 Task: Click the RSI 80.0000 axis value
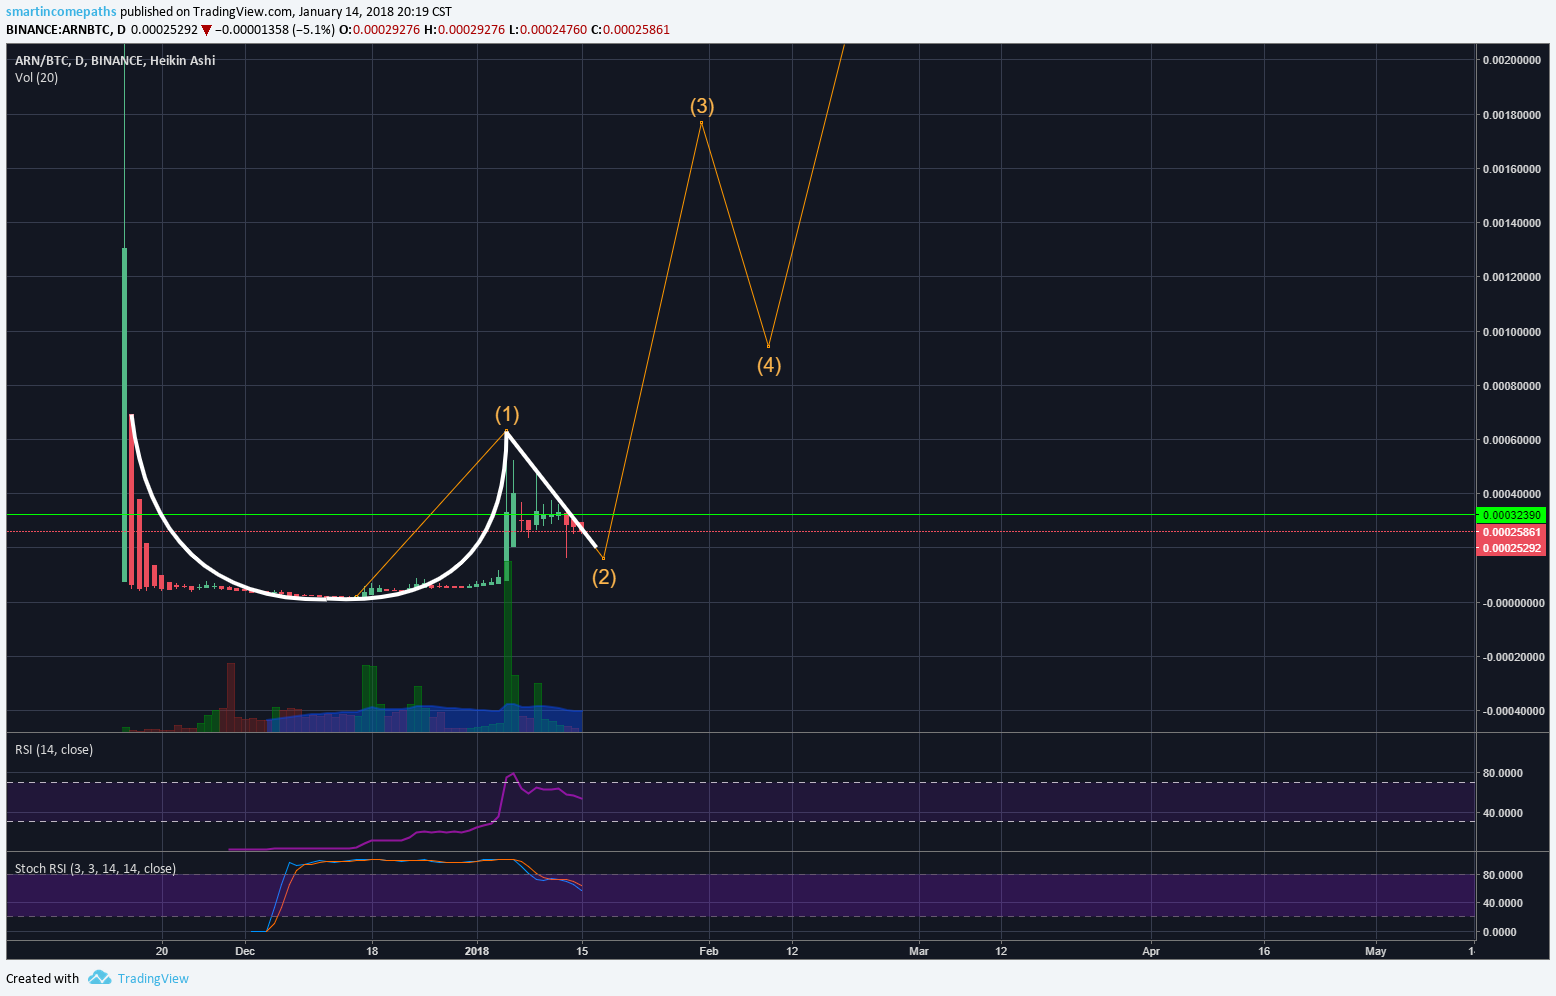(x=1502, y=773)
